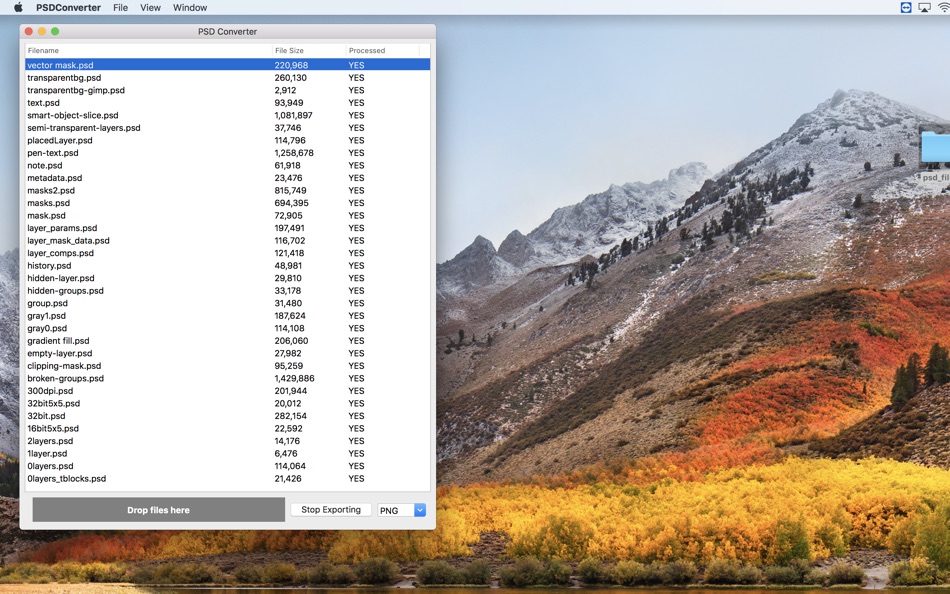Click file size value 815,749
Screen dimensions: 950x594
[x=290, y=190]
